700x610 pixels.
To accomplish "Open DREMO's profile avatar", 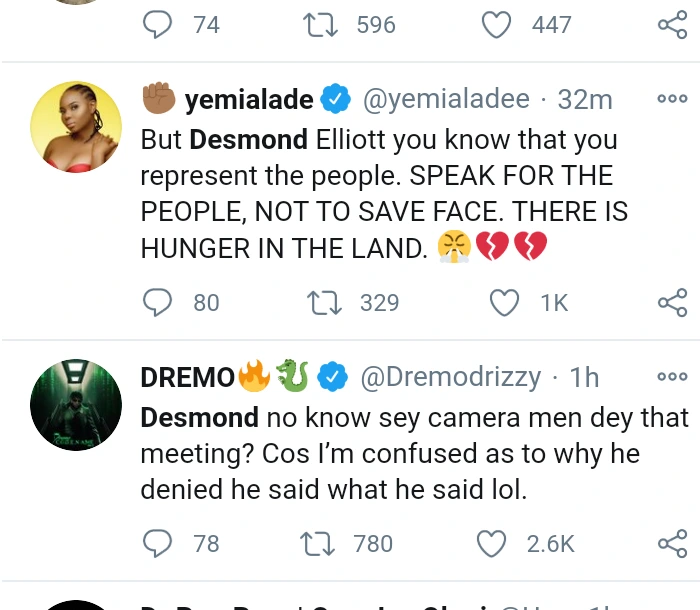I will [x=69, y=404].
